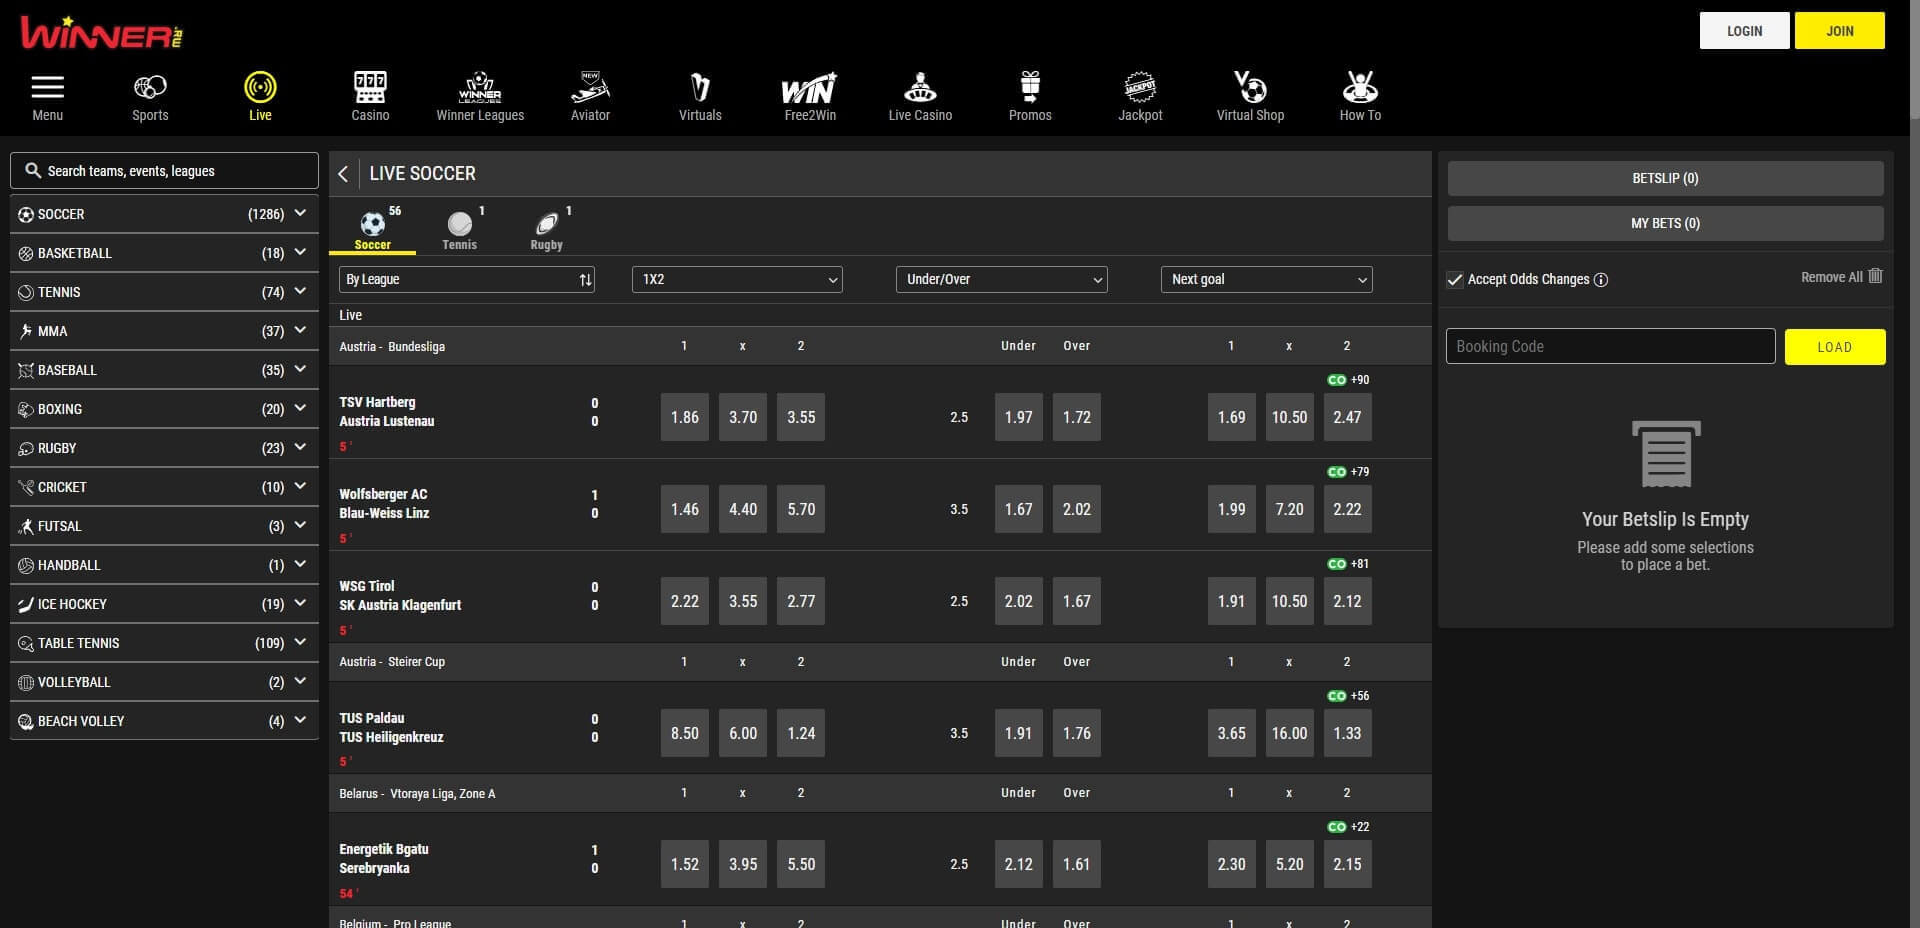Click the info icon beside Accept Odds Changes
This screenshot has height=928, width=1920.
click(x=1602, y=280)
